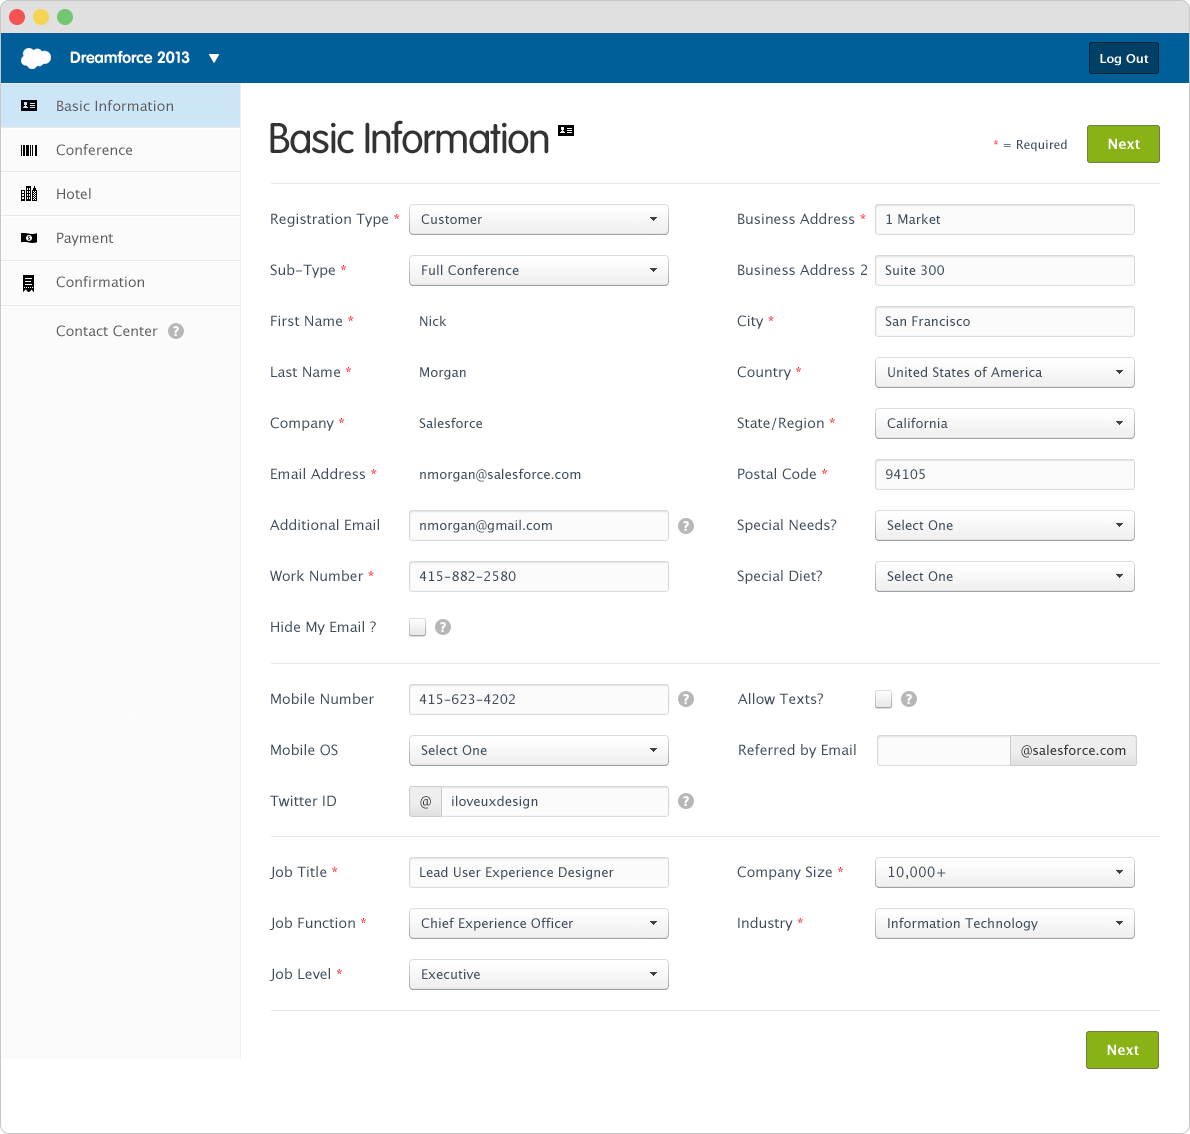1190x1134 pixels.
Task: Open help for Hide My Email
Action: [443, 627]
